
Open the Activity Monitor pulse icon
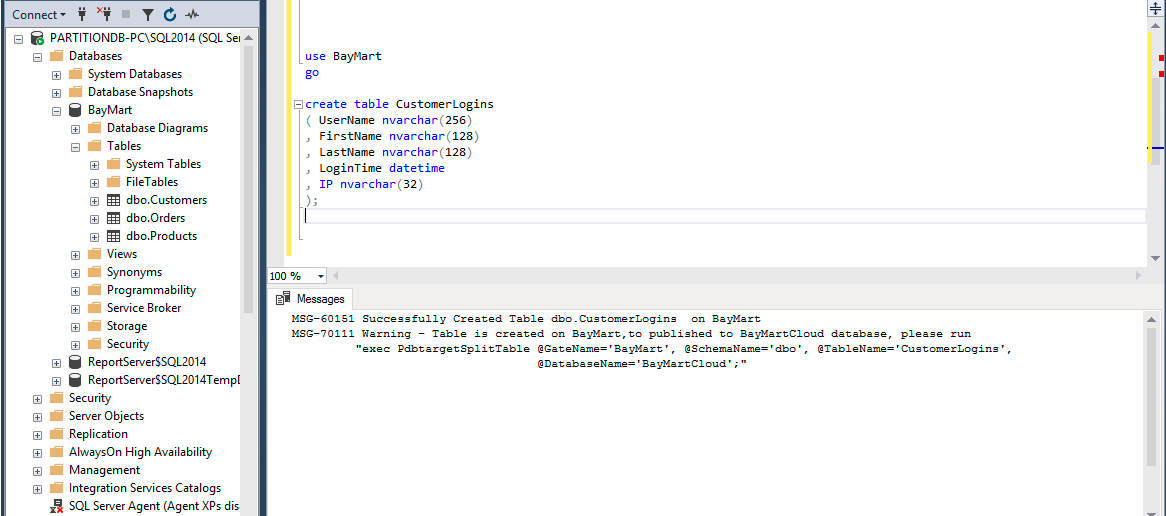pyautogui.click(x=192, y=14)
